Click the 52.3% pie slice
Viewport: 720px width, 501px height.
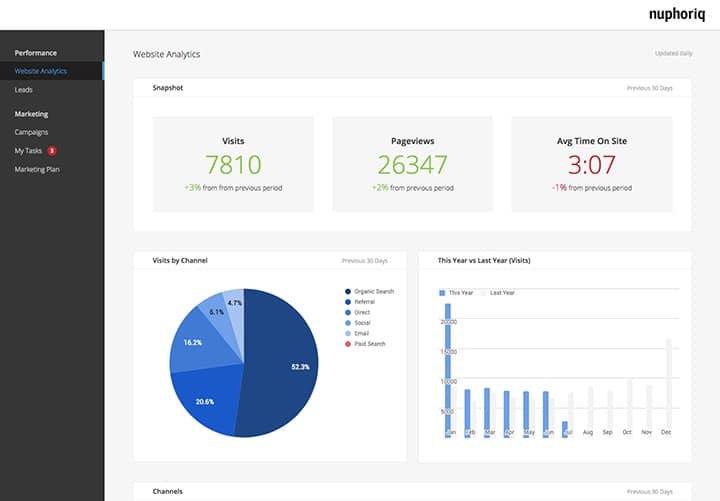click(x=280, y=363)
